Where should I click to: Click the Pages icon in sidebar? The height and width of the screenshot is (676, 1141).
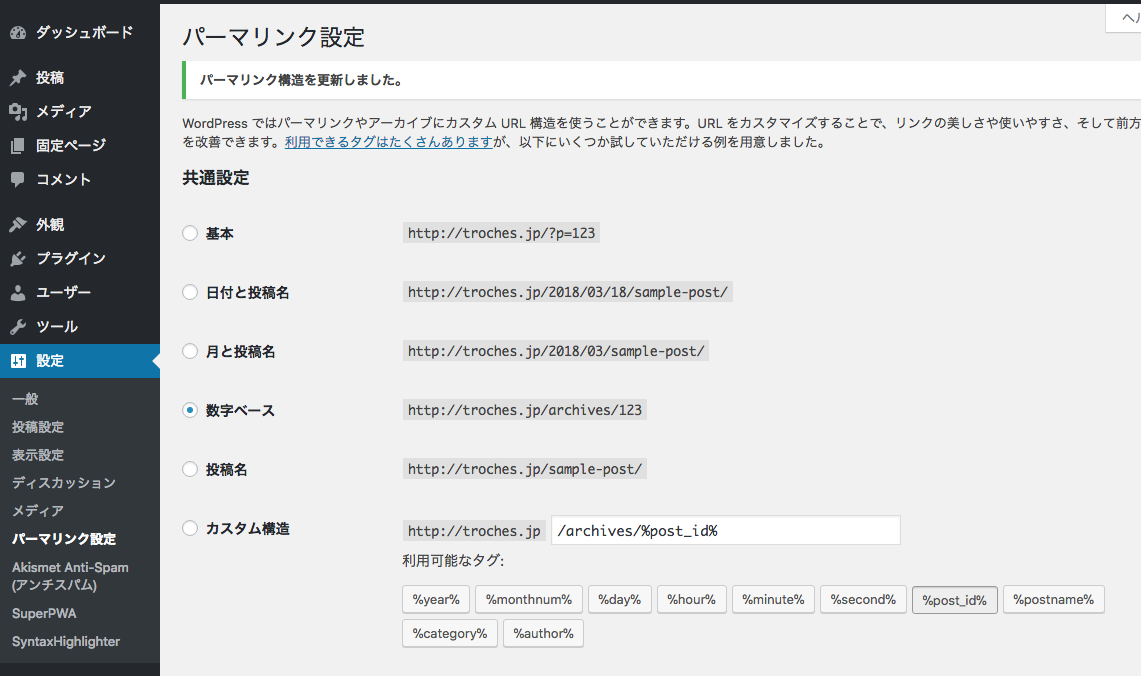click(18, 146)
